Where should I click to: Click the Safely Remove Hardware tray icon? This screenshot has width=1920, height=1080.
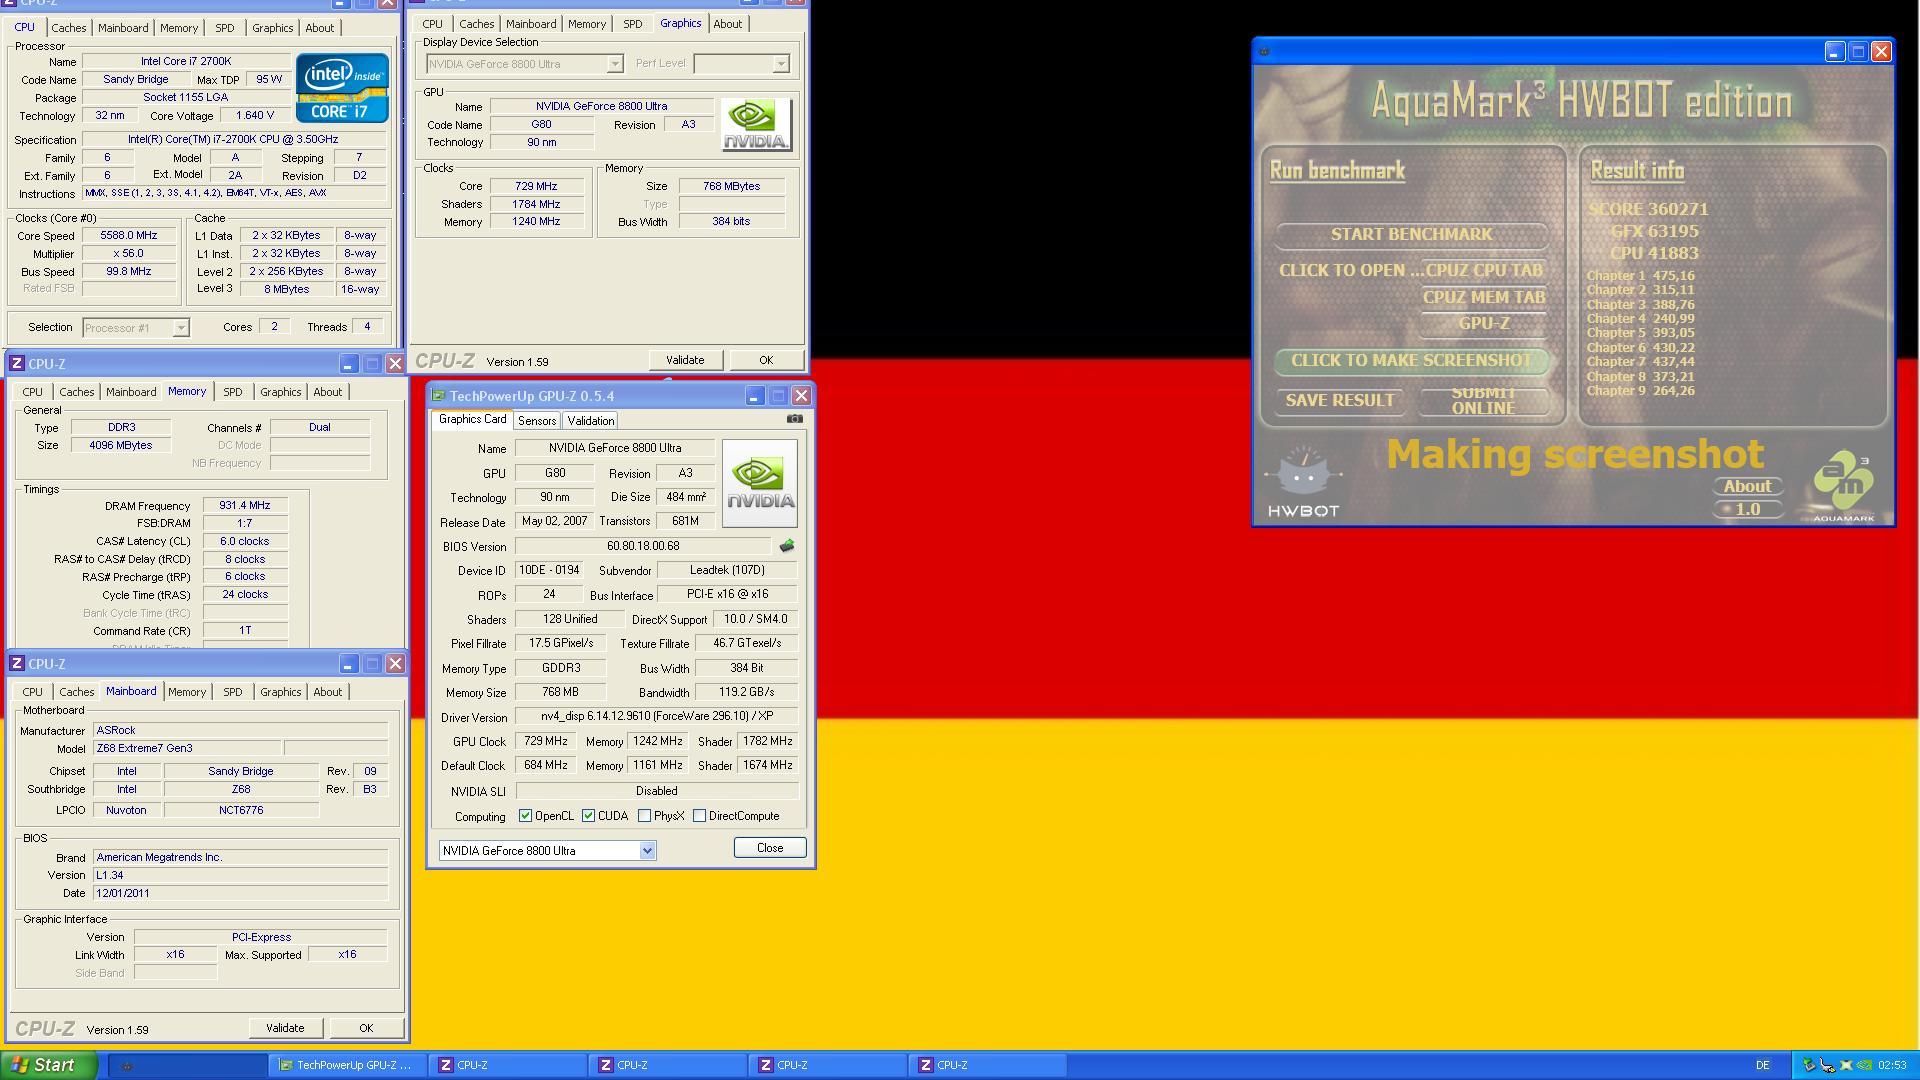coord(1809,1065)
